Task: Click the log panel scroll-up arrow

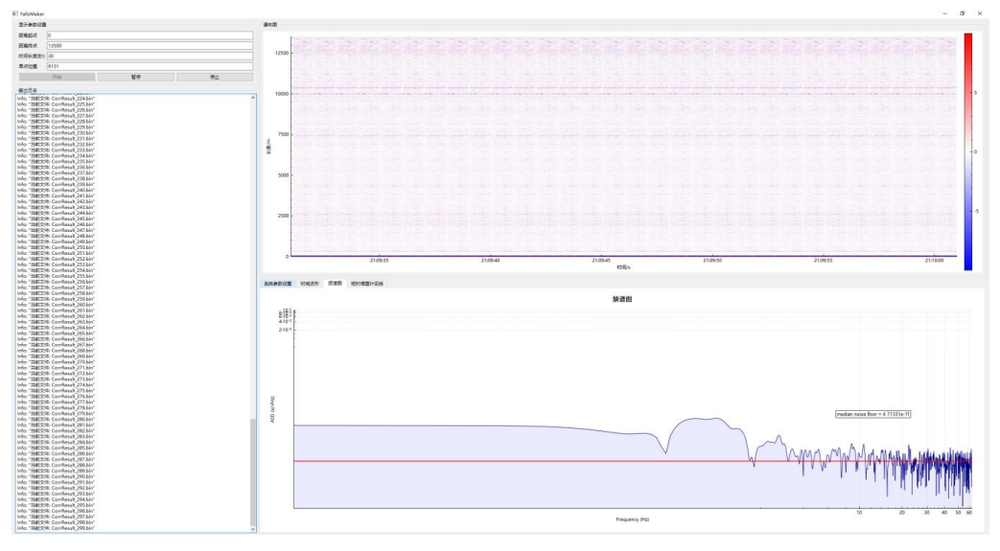Action: (253, 97)
